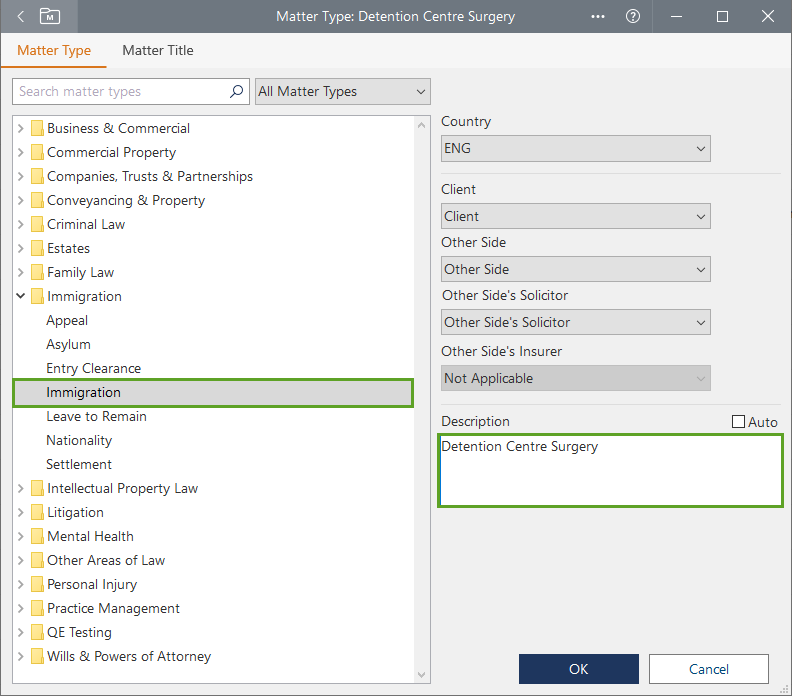Click the help question mark icon
Viewport: 792px width, 696px height.
click(x=632, y=16)
